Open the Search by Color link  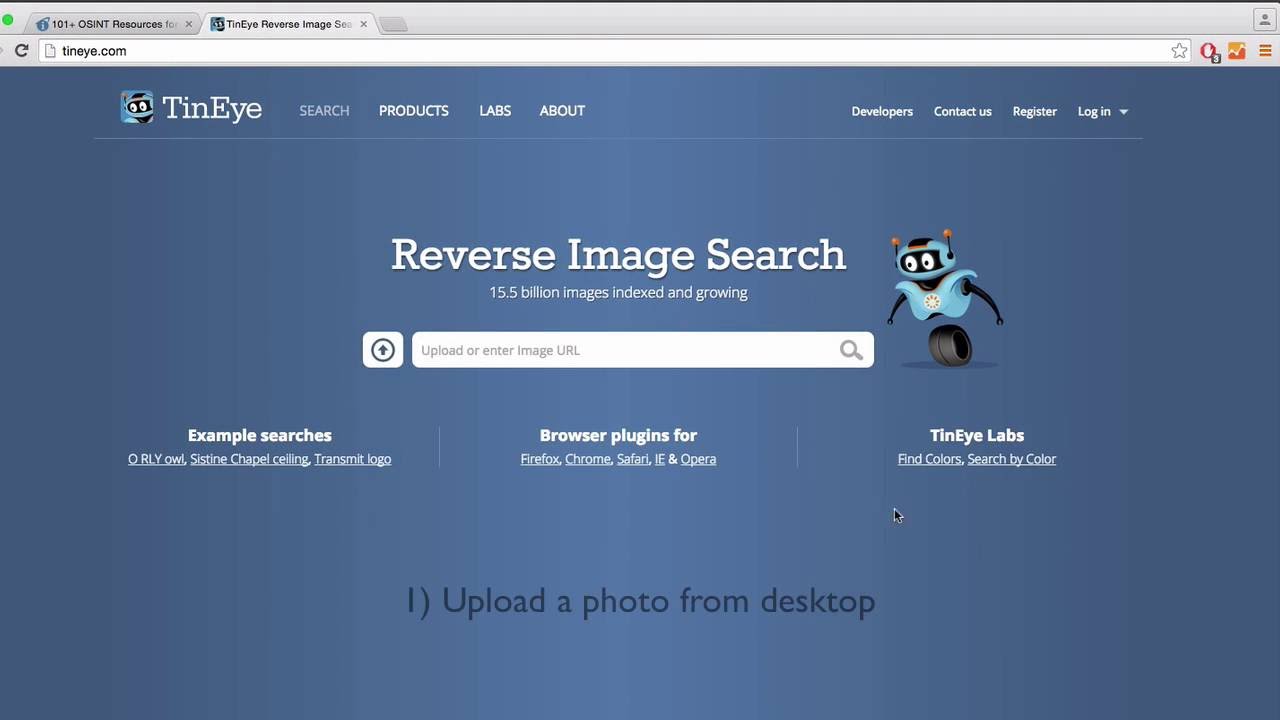[1011, 459]
